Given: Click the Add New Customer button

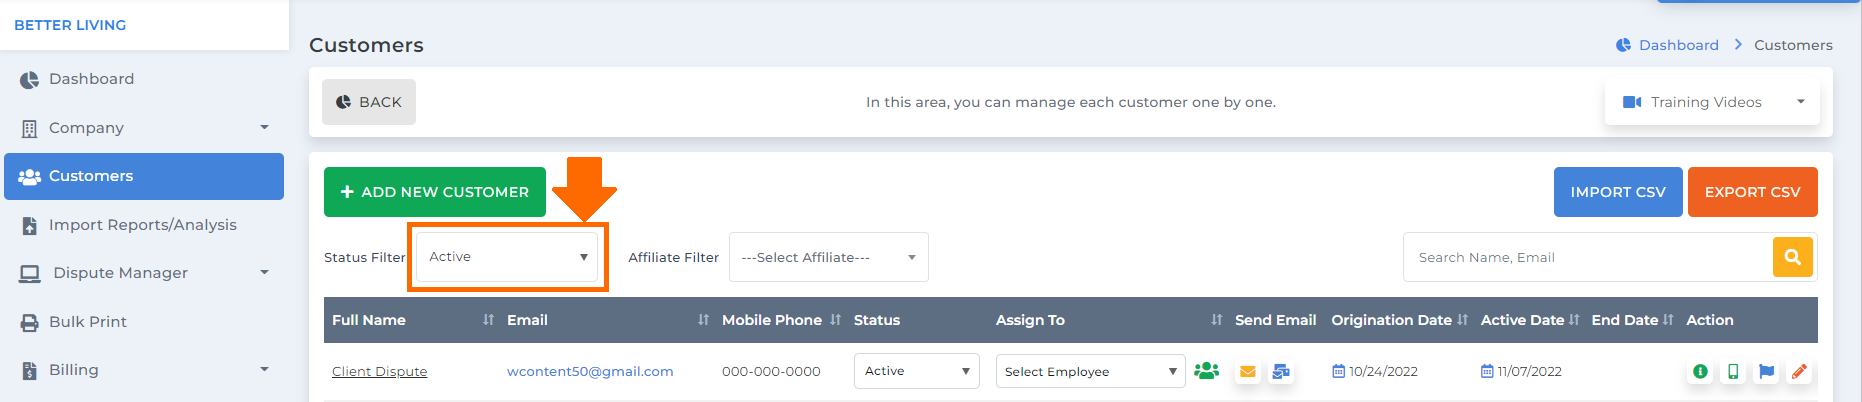Looking at the screenshot, I should click(435, 192).
